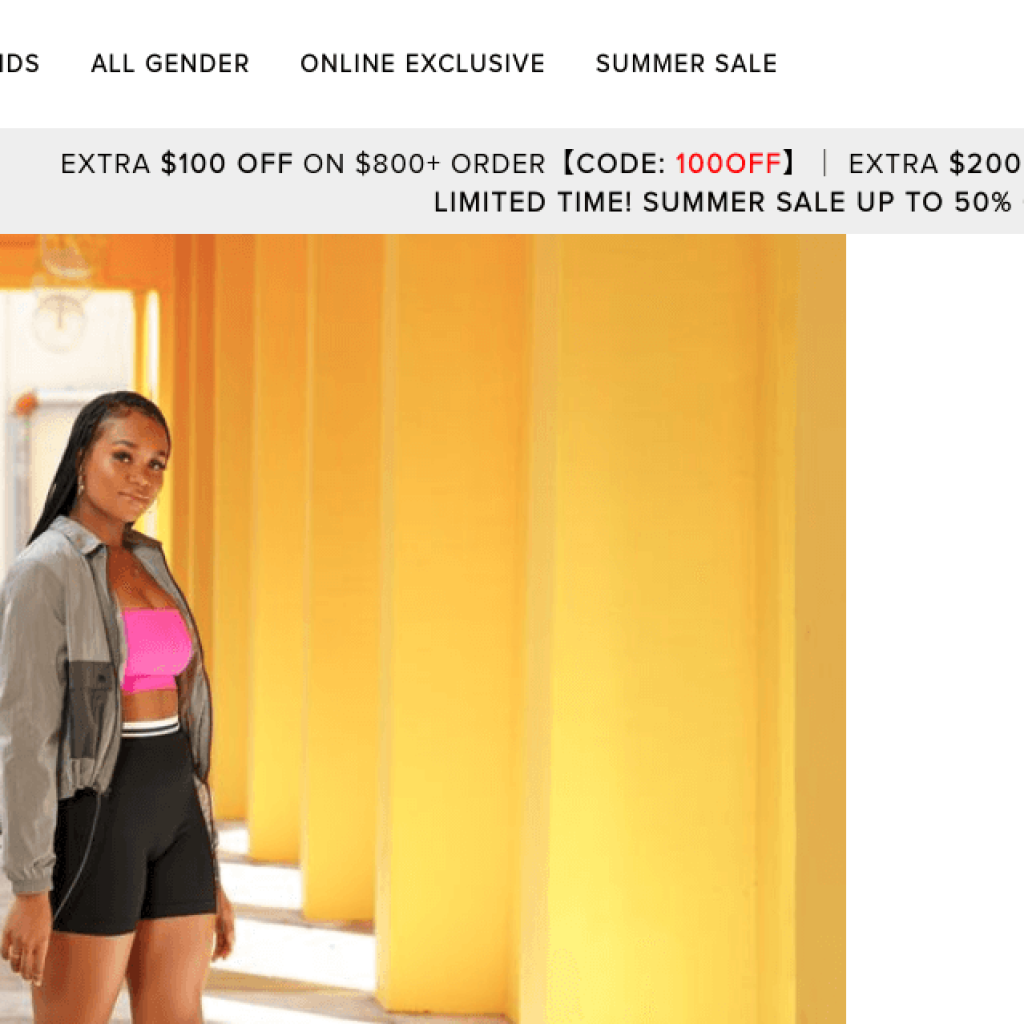Open the ONLINE EXCLUSIVE menu
The height and width of the screenshot is (1024, 1024).
coord(422,63)
